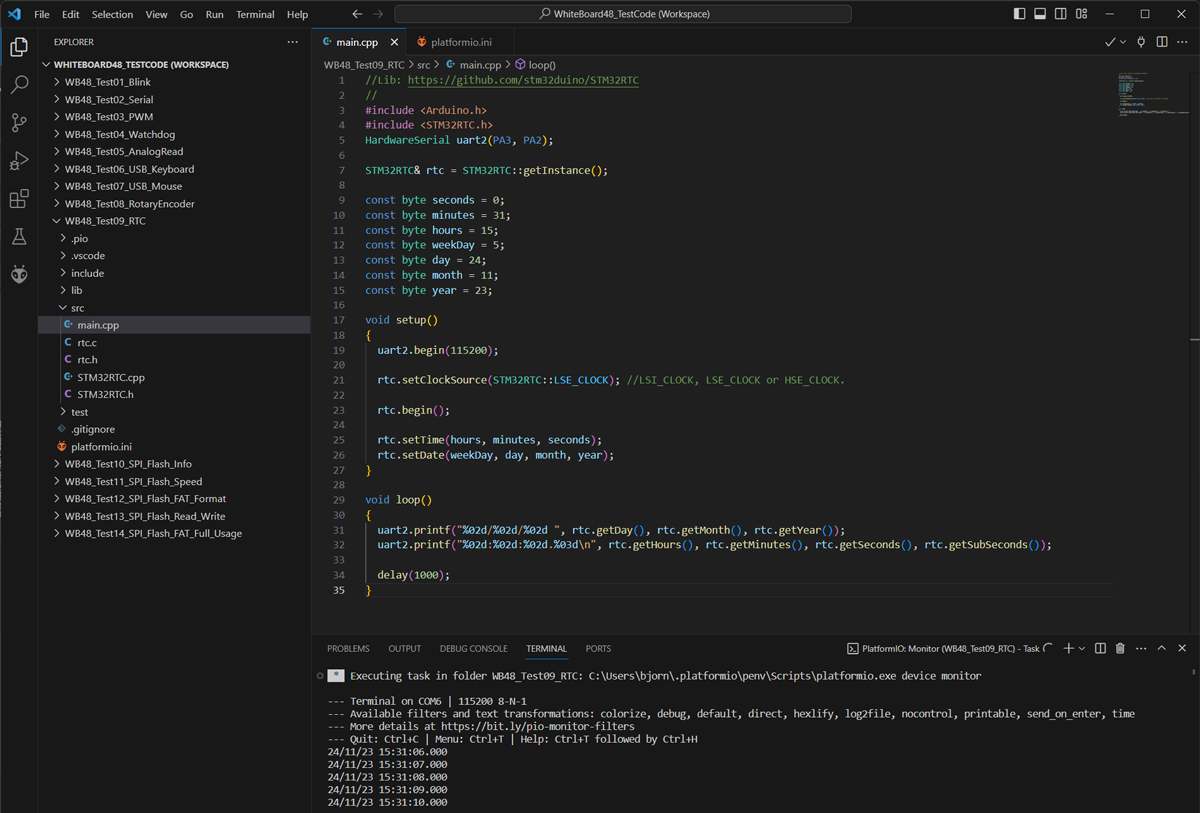Click the serial monitor plug icon
This screenshot has height=813, width=1200.
click(x=1141, y=42)
